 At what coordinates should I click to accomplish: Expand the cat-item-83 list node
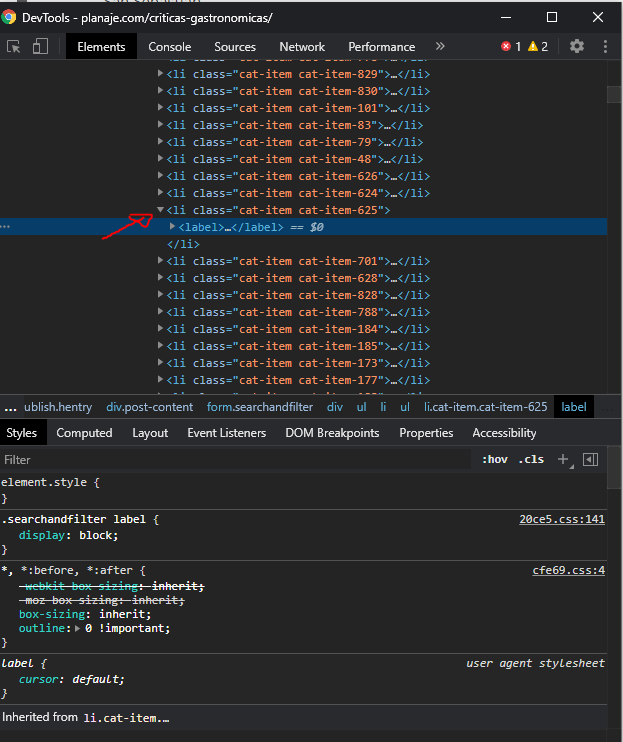pyautogui.click(x=160, y=125)
